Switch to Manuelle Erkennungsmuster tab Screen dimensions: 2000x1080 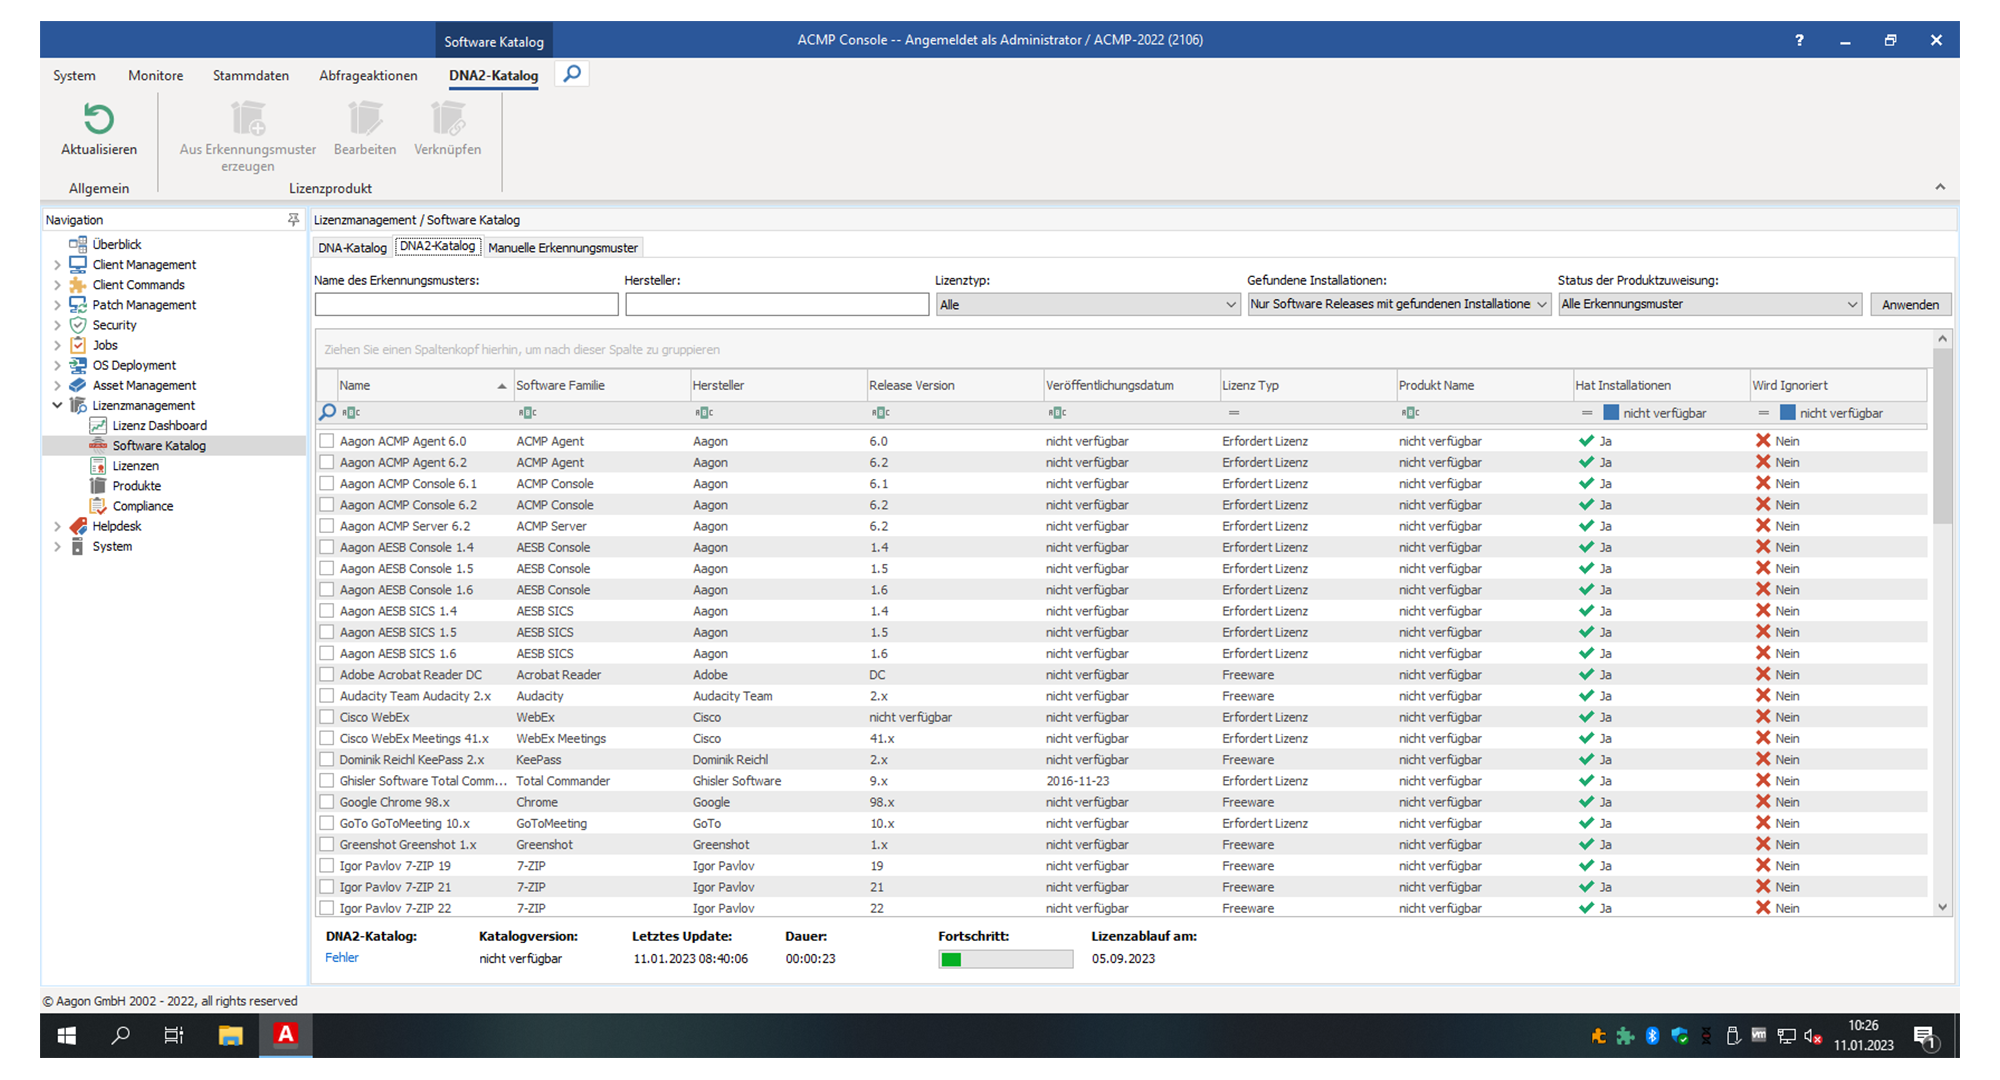563,247
